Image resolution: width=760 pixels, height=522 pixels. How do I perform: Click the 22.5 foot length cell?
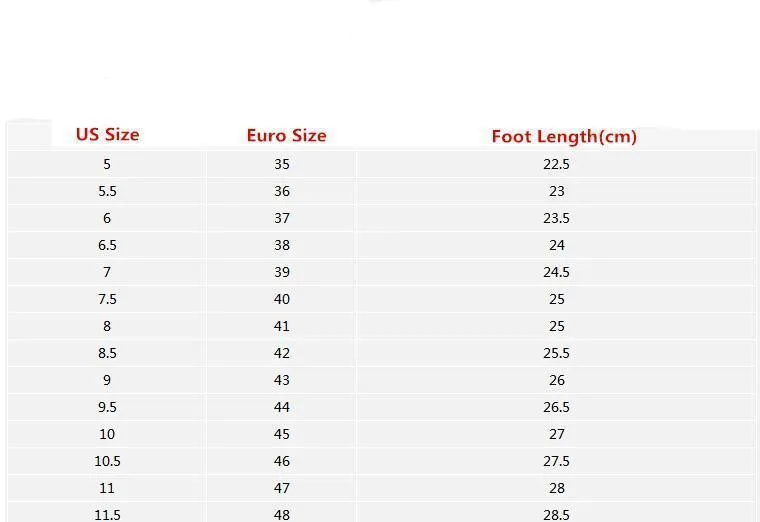coord(556,164)
